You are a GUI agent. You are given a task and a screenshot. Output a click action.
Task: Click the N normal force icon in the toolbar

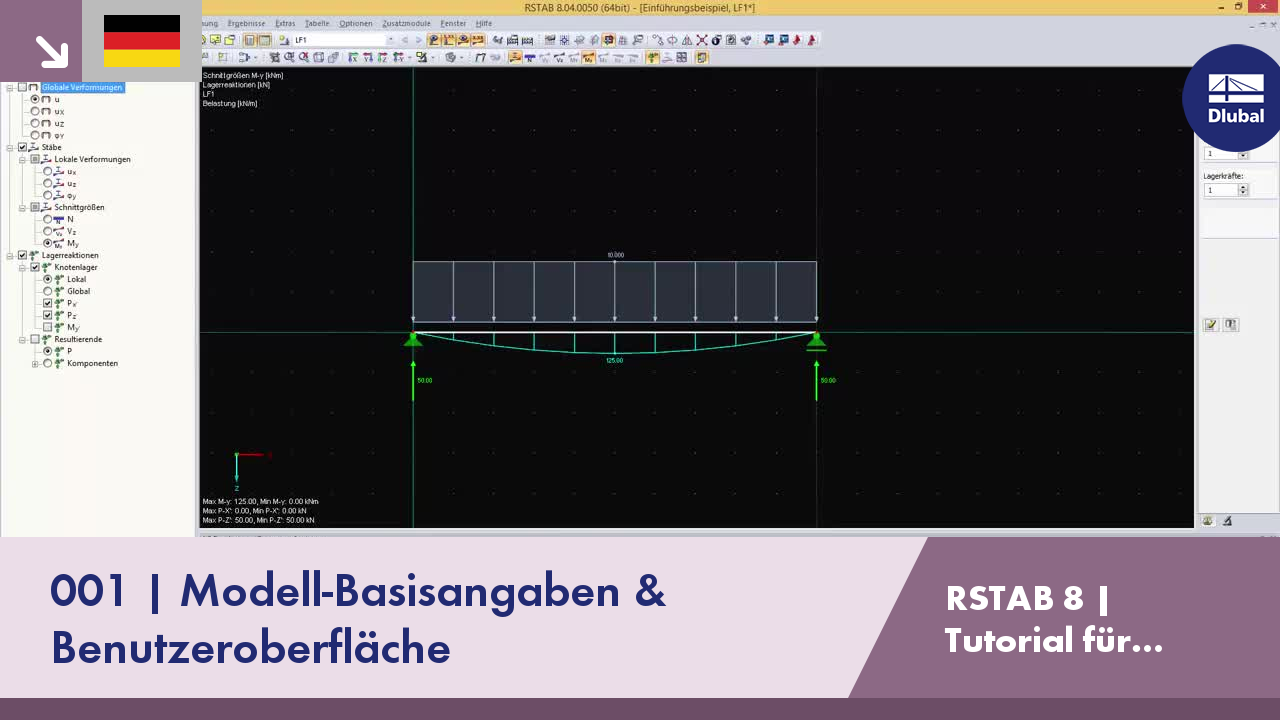[529, 57]
